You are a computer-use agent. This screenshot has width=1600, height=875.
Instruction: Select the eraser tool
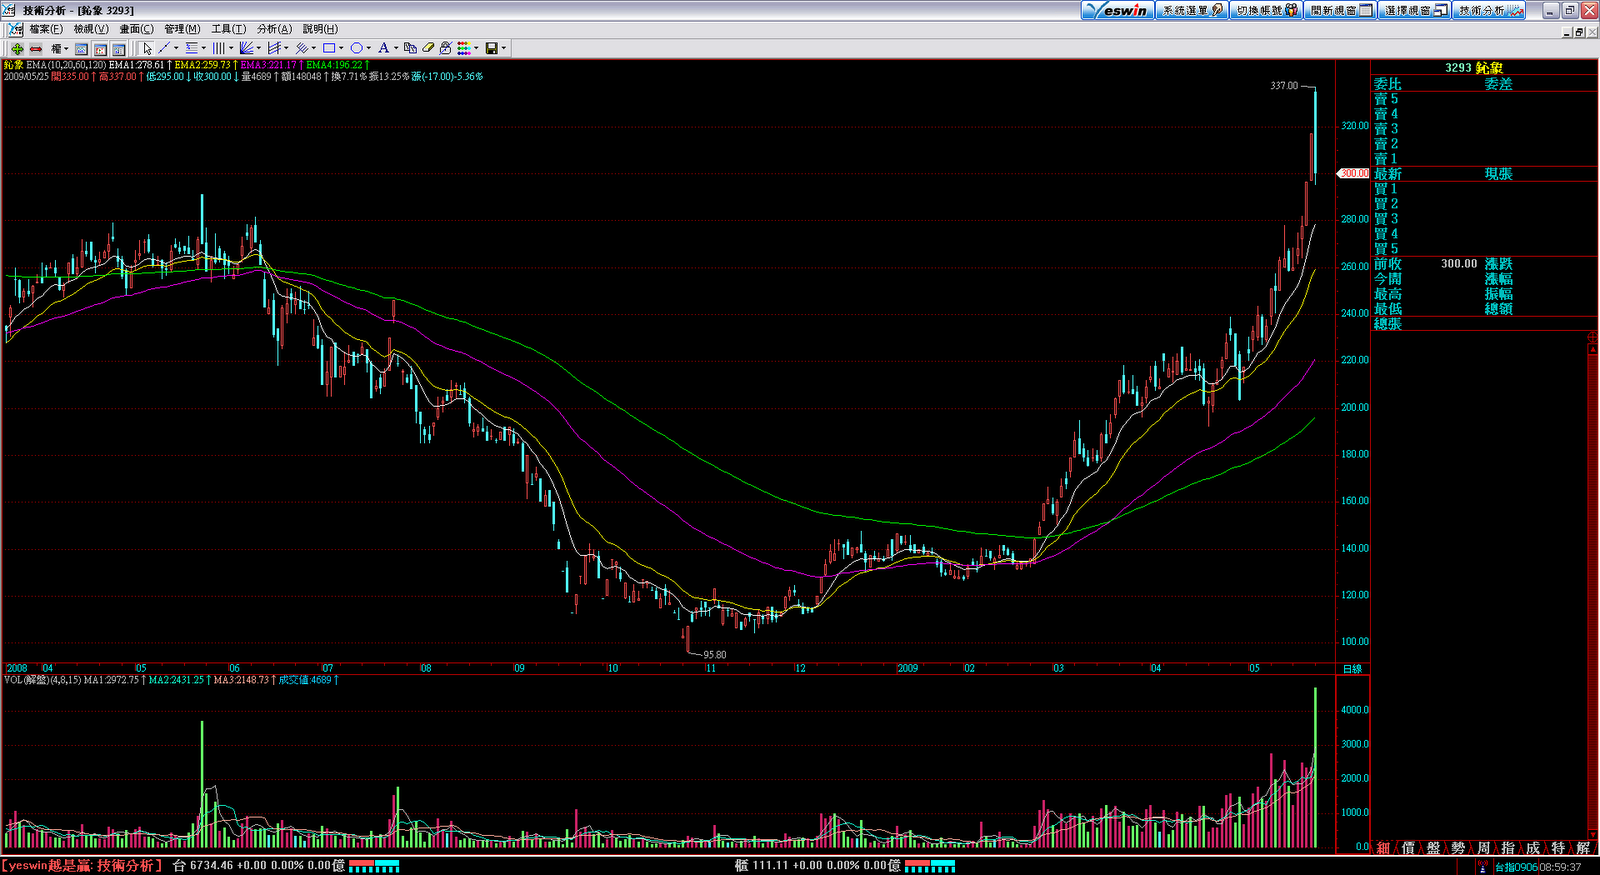click(429, 48)
